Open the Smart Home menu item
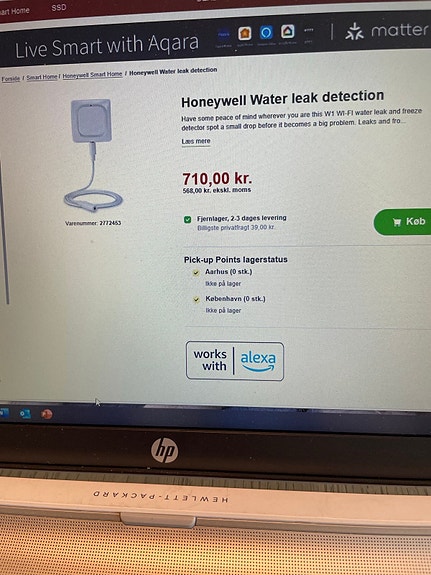 [14, 11]
